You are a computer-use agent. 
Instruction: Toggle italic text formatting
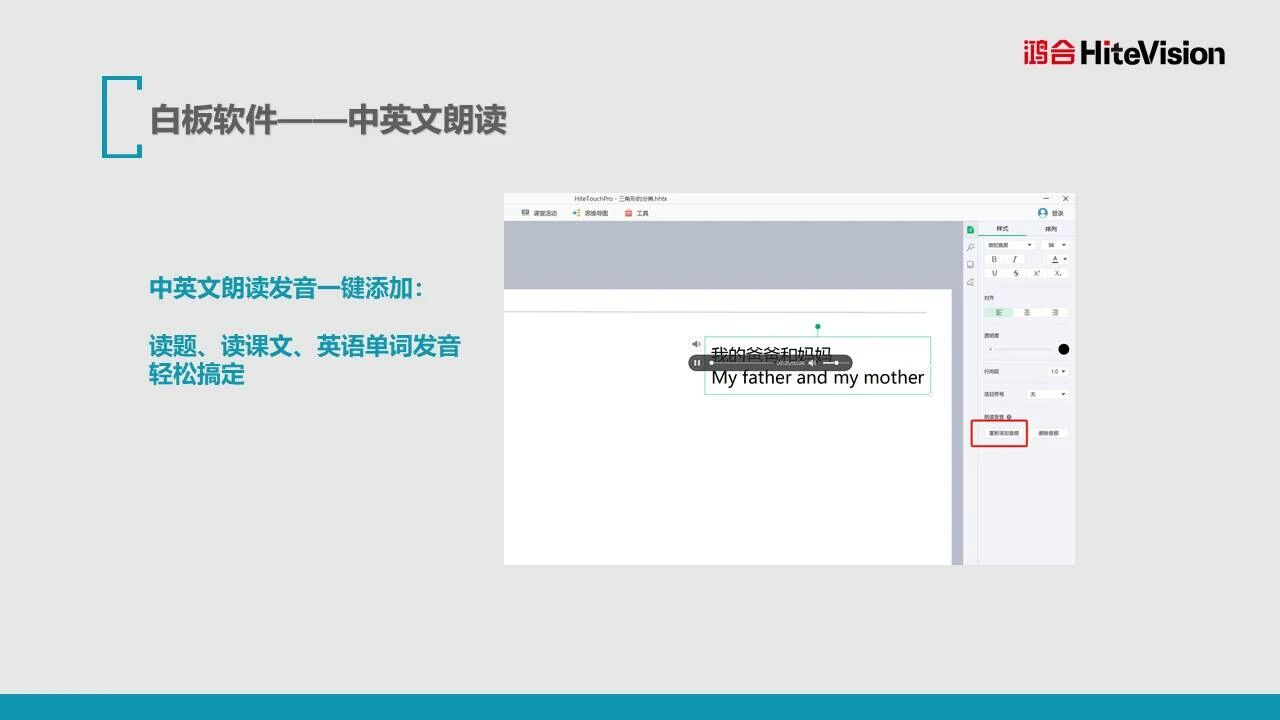1014,259
